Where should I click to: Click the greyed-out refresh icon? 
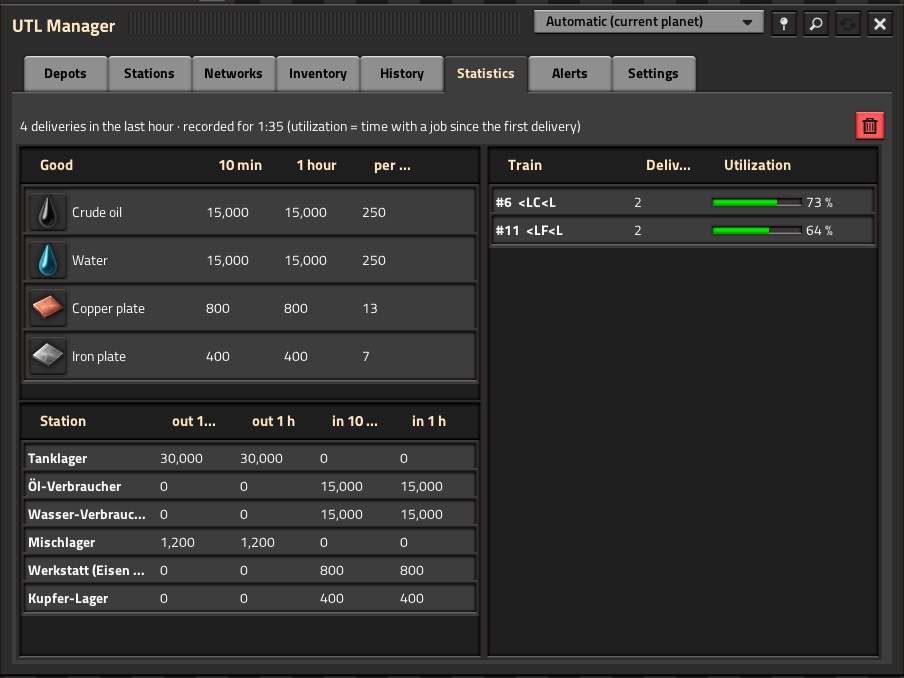[x=848, y=24]
